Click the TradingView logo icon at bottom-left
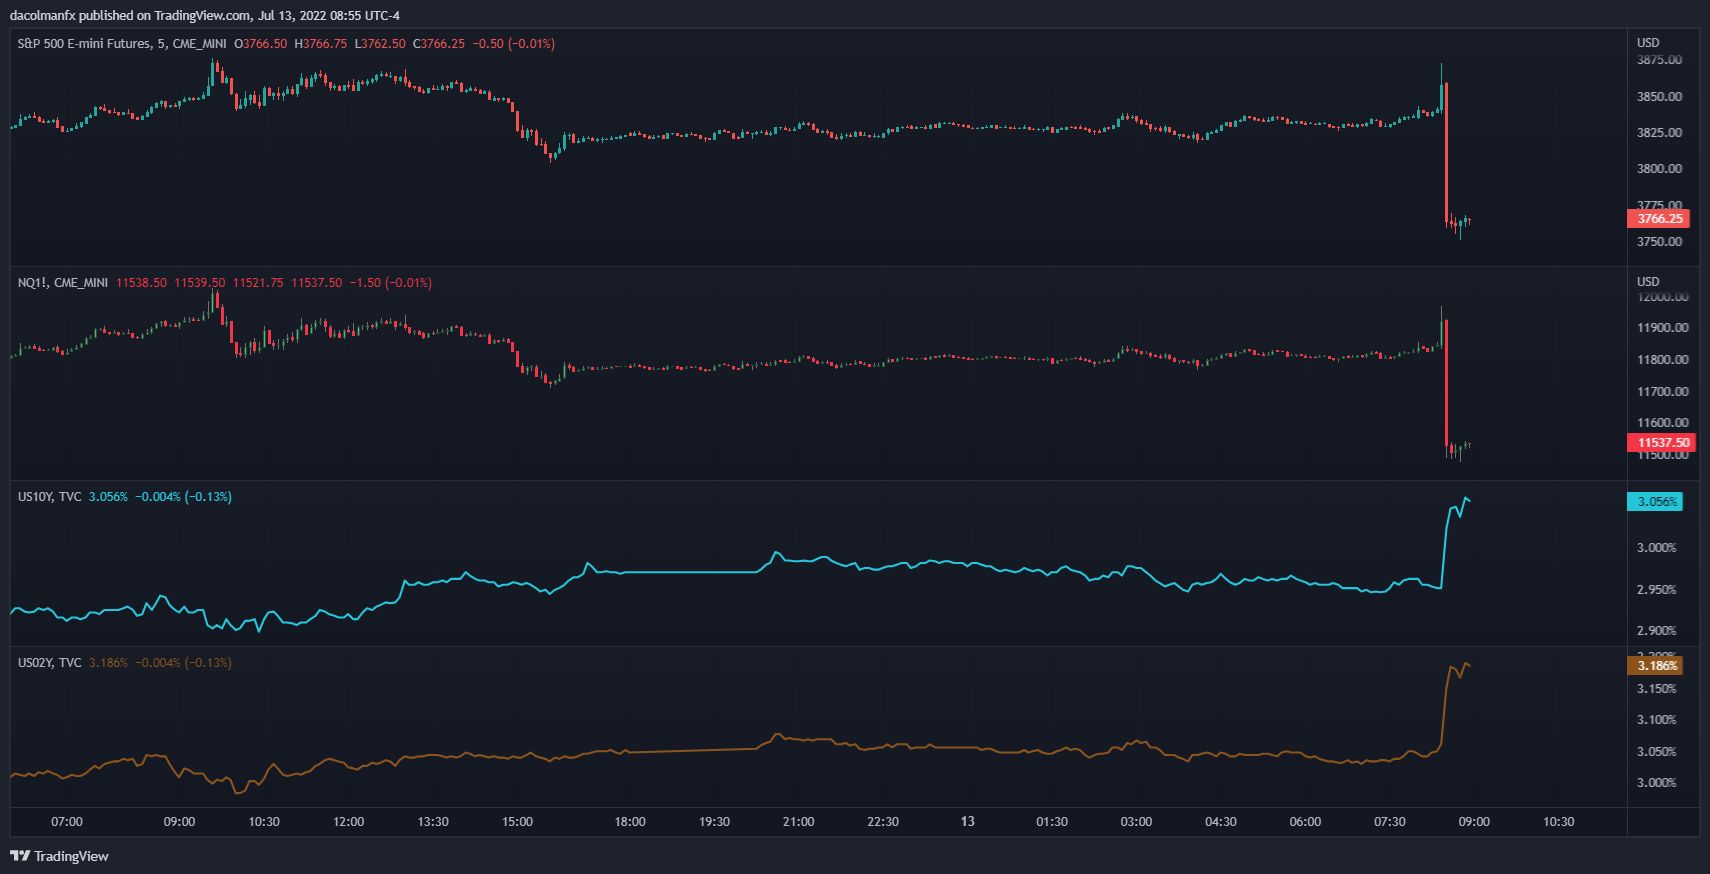Image resolution: width=1710 pixels, height=874 pixels. click(x=19, y=856)
